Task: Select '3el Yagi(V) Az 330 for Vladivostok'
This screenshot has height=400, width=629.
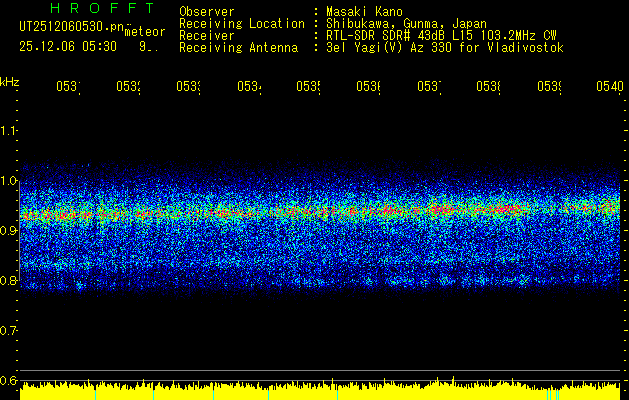Action: click(445, 48)
